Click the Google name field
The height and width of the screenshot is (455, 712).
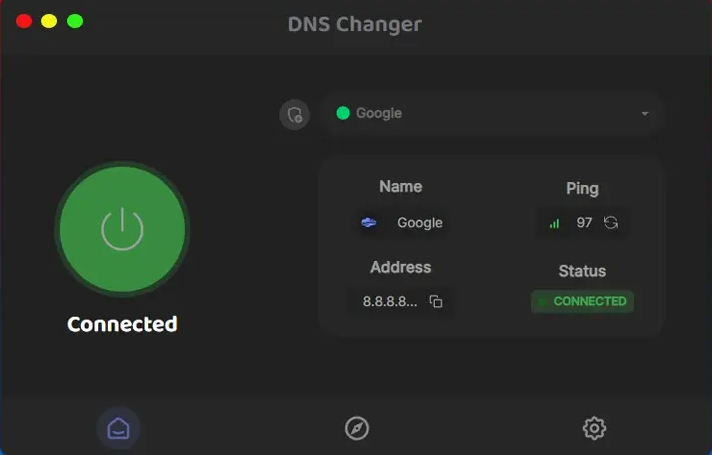[419, 223]
